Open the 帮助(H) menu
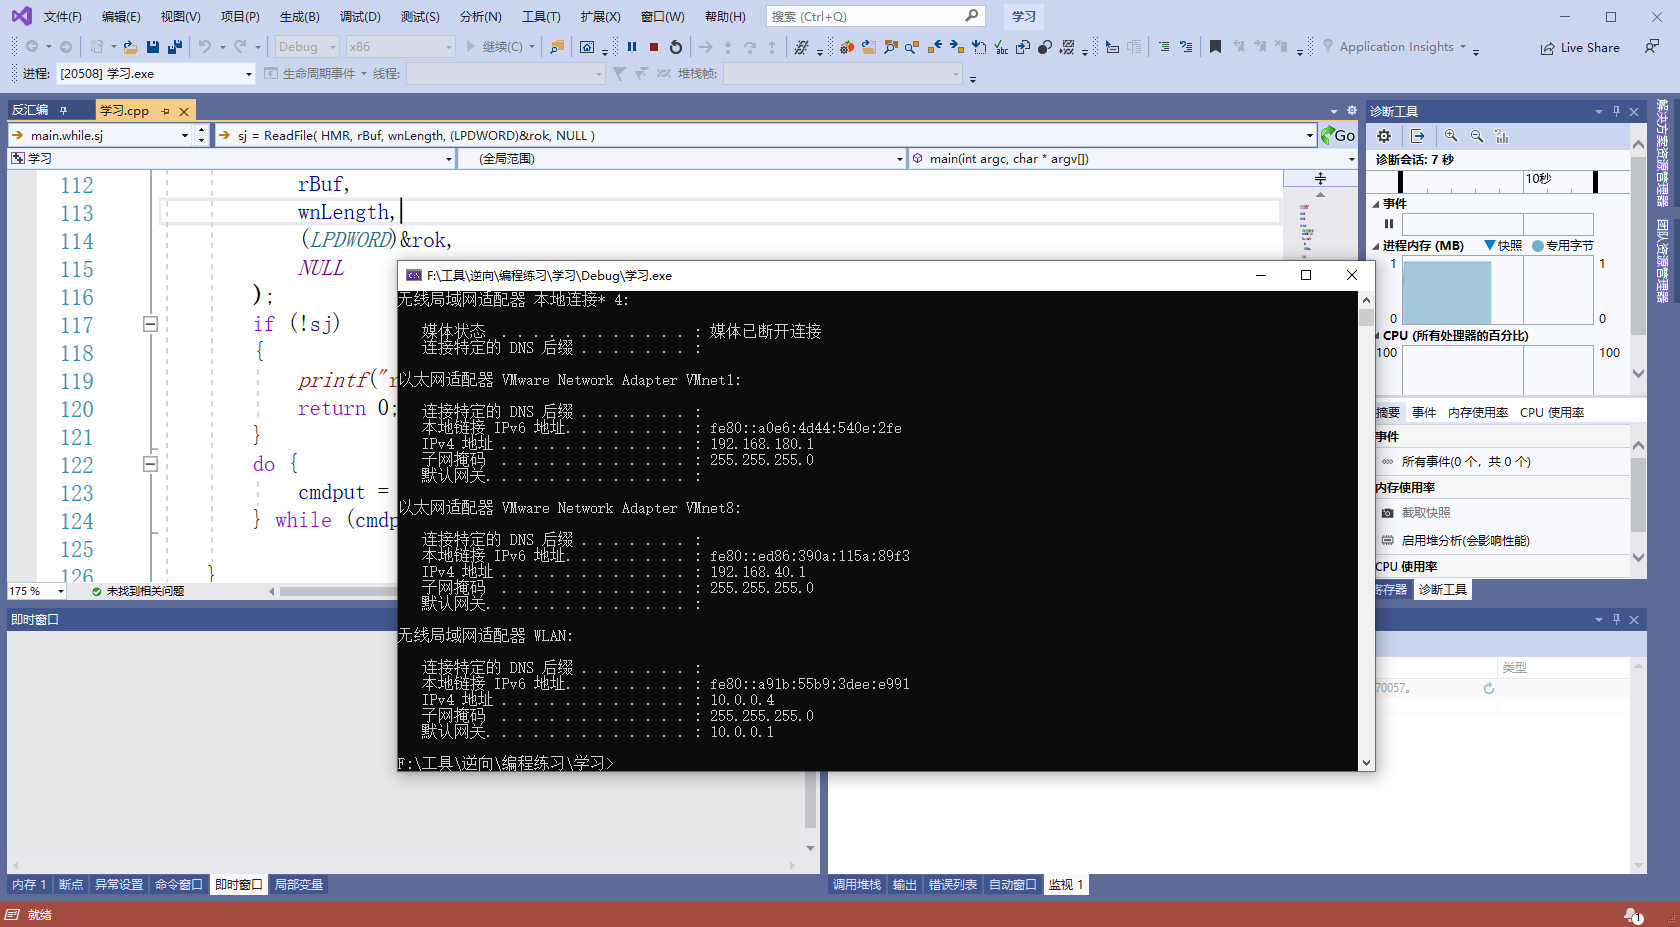1680x927 pixels. tap(725, 17)
